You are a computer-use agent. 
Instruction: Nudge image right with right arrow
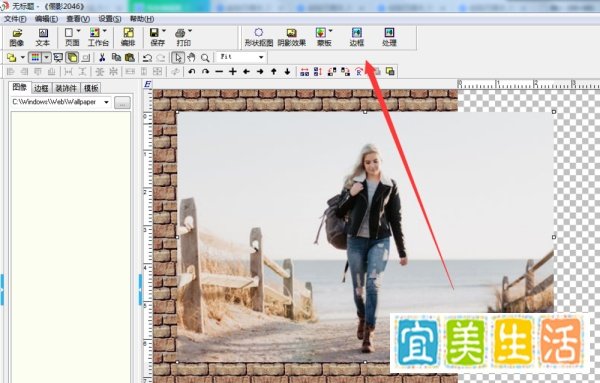(x=260, y=72)
